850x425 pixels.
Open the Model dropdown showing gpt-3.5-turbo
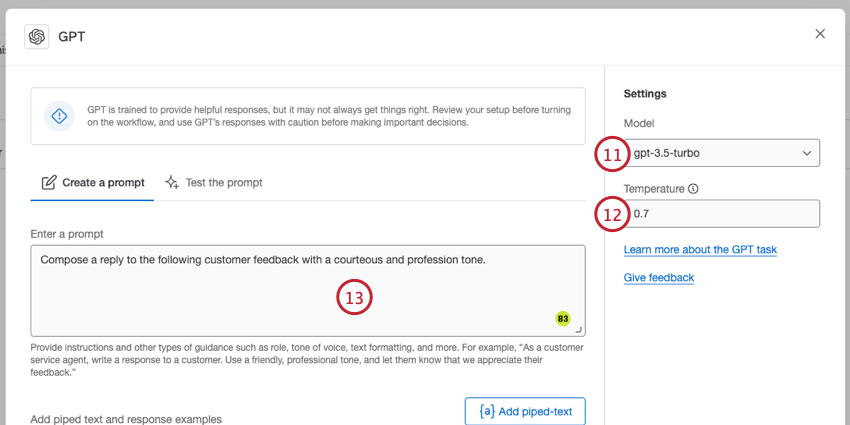coord(722,153)
